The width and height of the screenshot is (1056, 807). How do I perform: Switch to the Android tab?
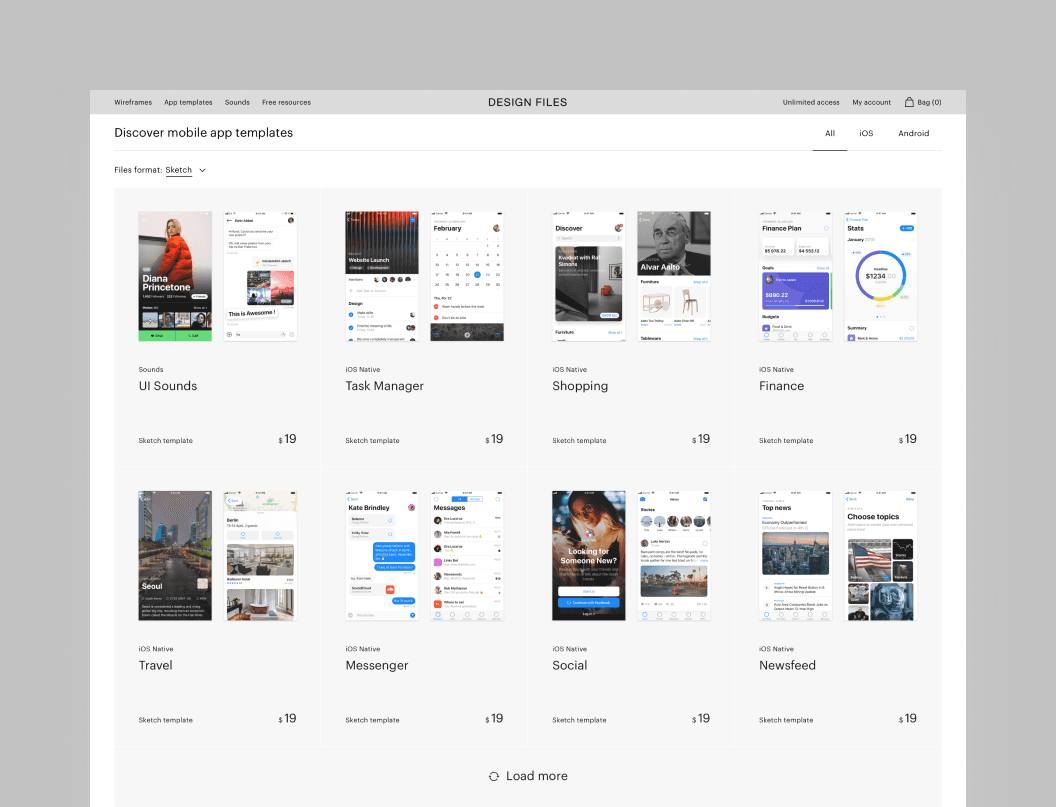[x=913, y=133]
